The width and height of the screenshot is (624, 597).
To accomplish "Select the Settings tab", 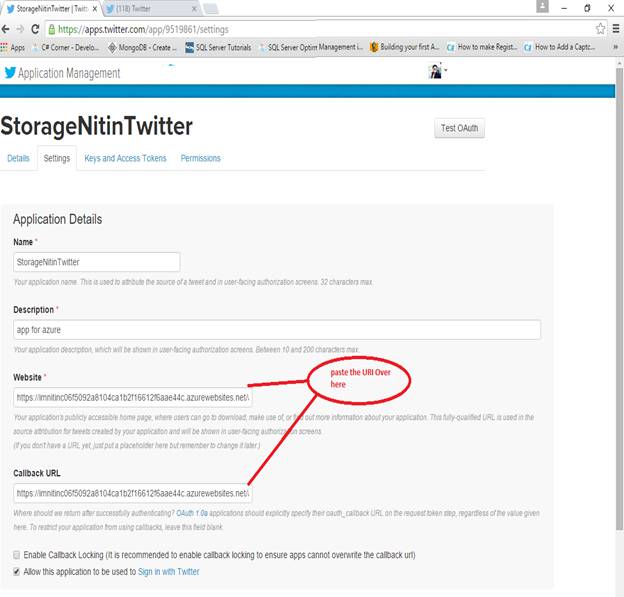I will [57, 158].
